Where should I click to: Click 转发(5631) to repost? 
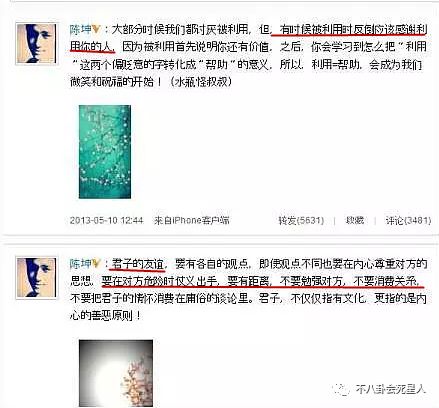click(301, 220)
